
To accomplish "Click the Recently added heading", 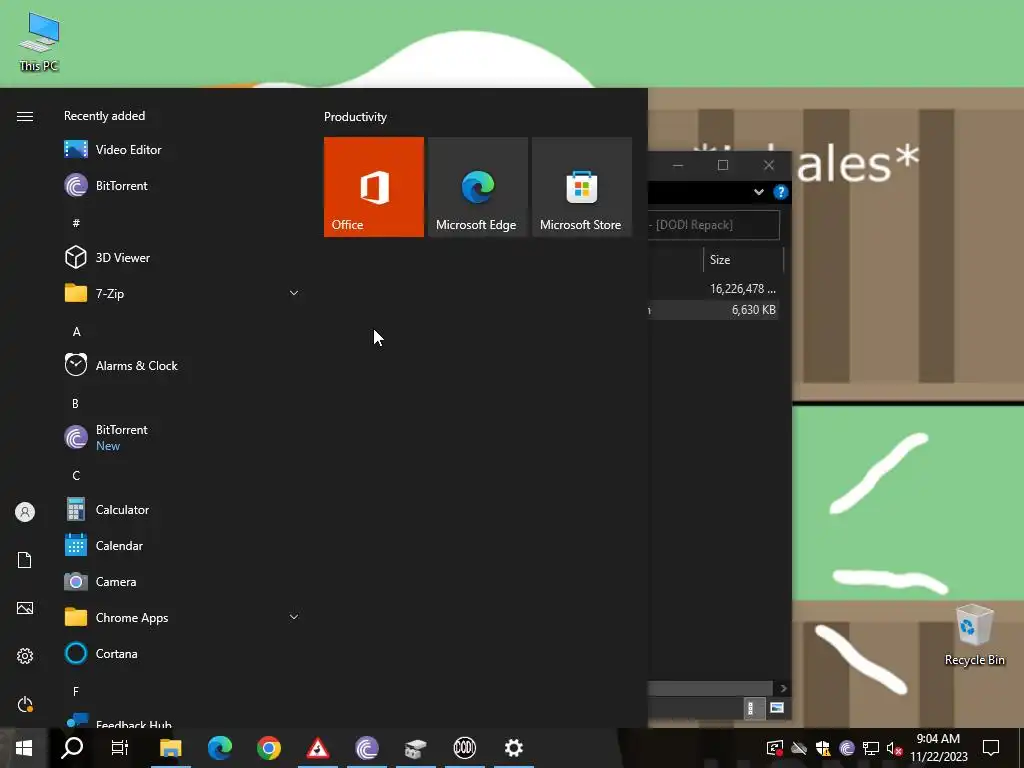I will click(x=104, y=116).
